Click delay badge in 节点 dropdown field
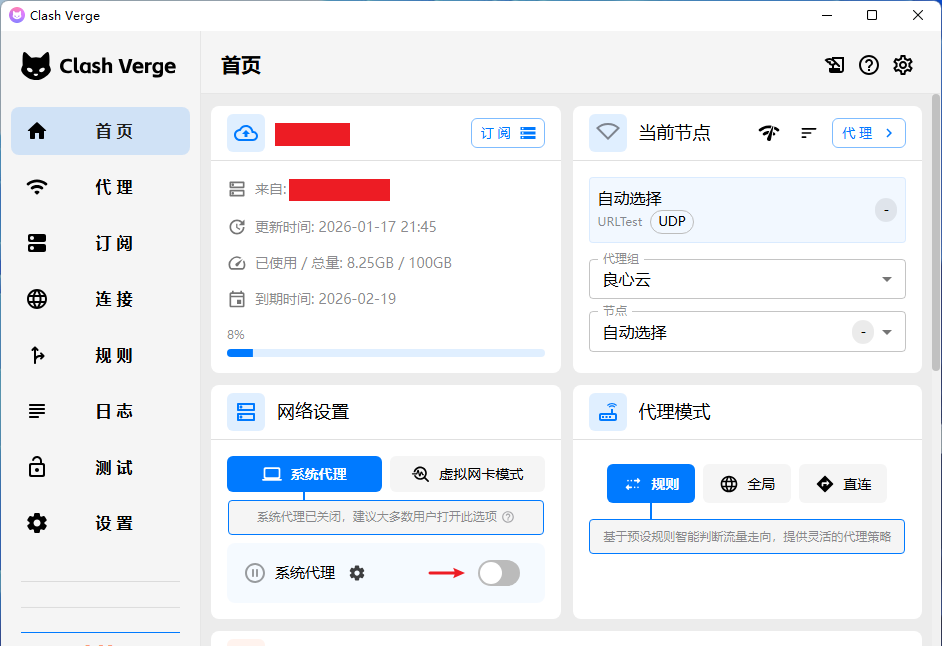942x646 pixels. [x=863, y=332]
